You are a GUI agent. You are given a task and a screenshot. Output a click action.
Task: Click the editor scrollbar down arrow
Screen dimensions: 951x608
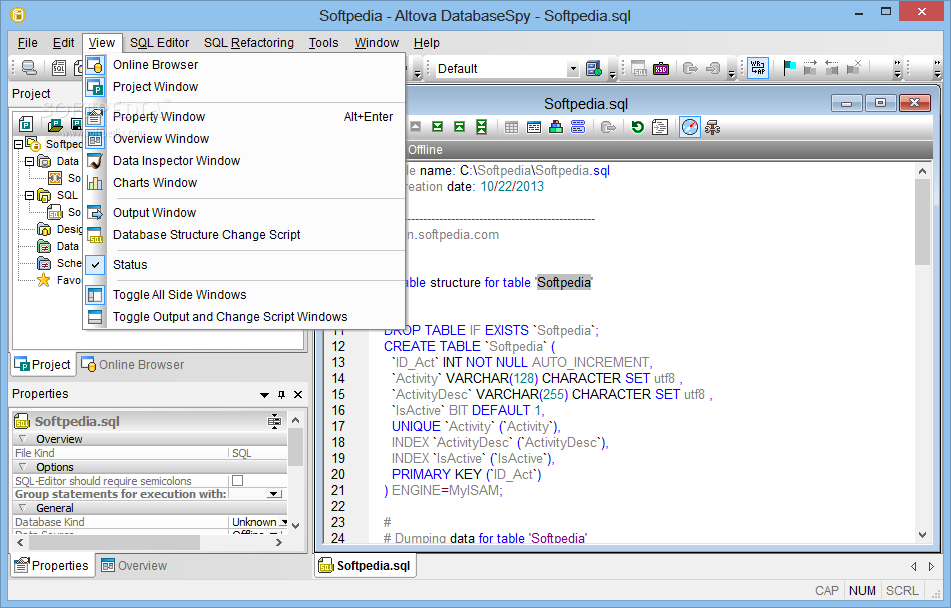(922, 535)
